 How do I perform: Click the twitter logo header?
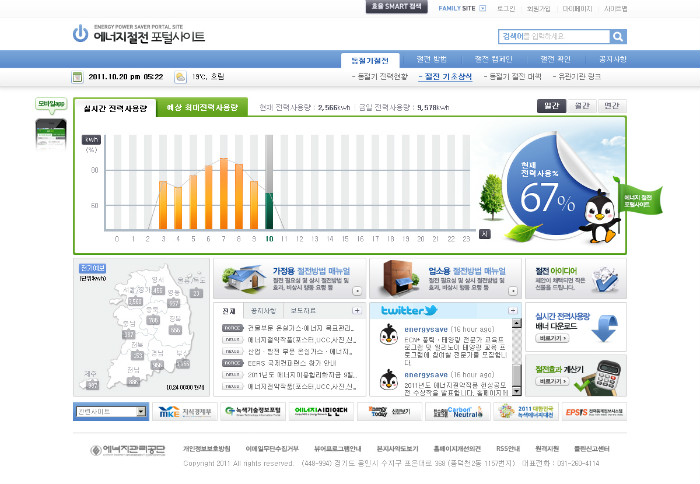pos(409,310)
